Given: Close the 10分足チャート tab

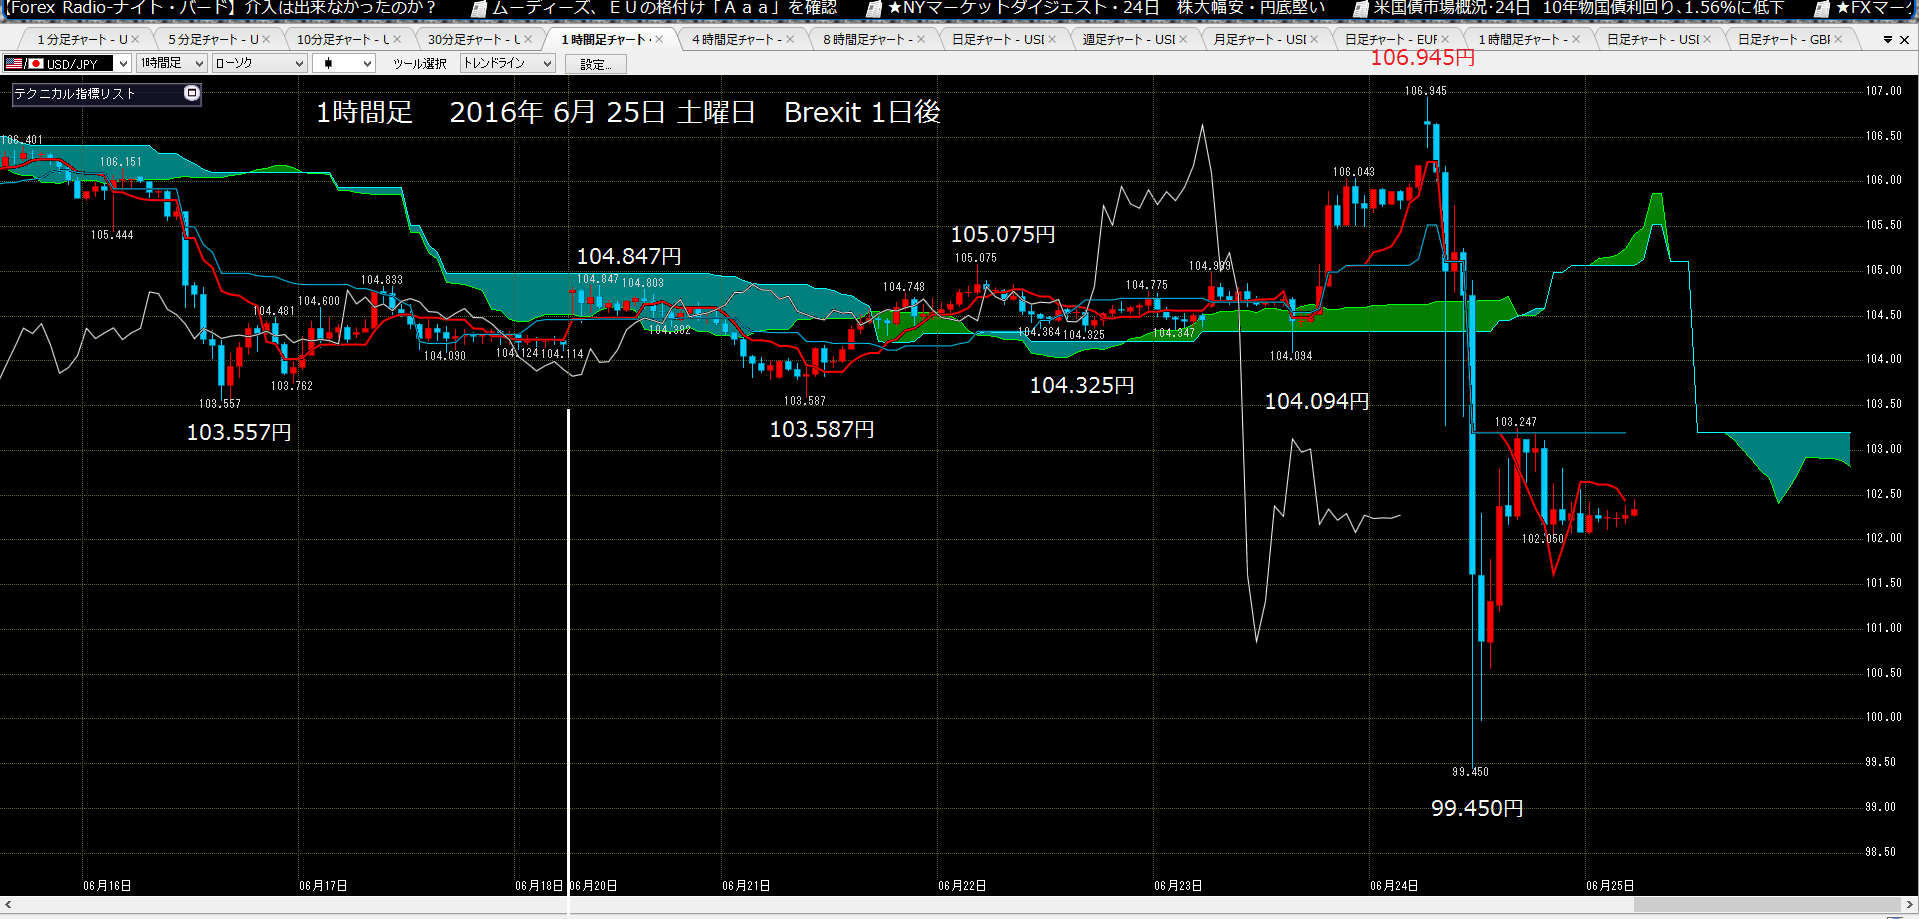Looking at the screenshot, I should coord(397,40).
